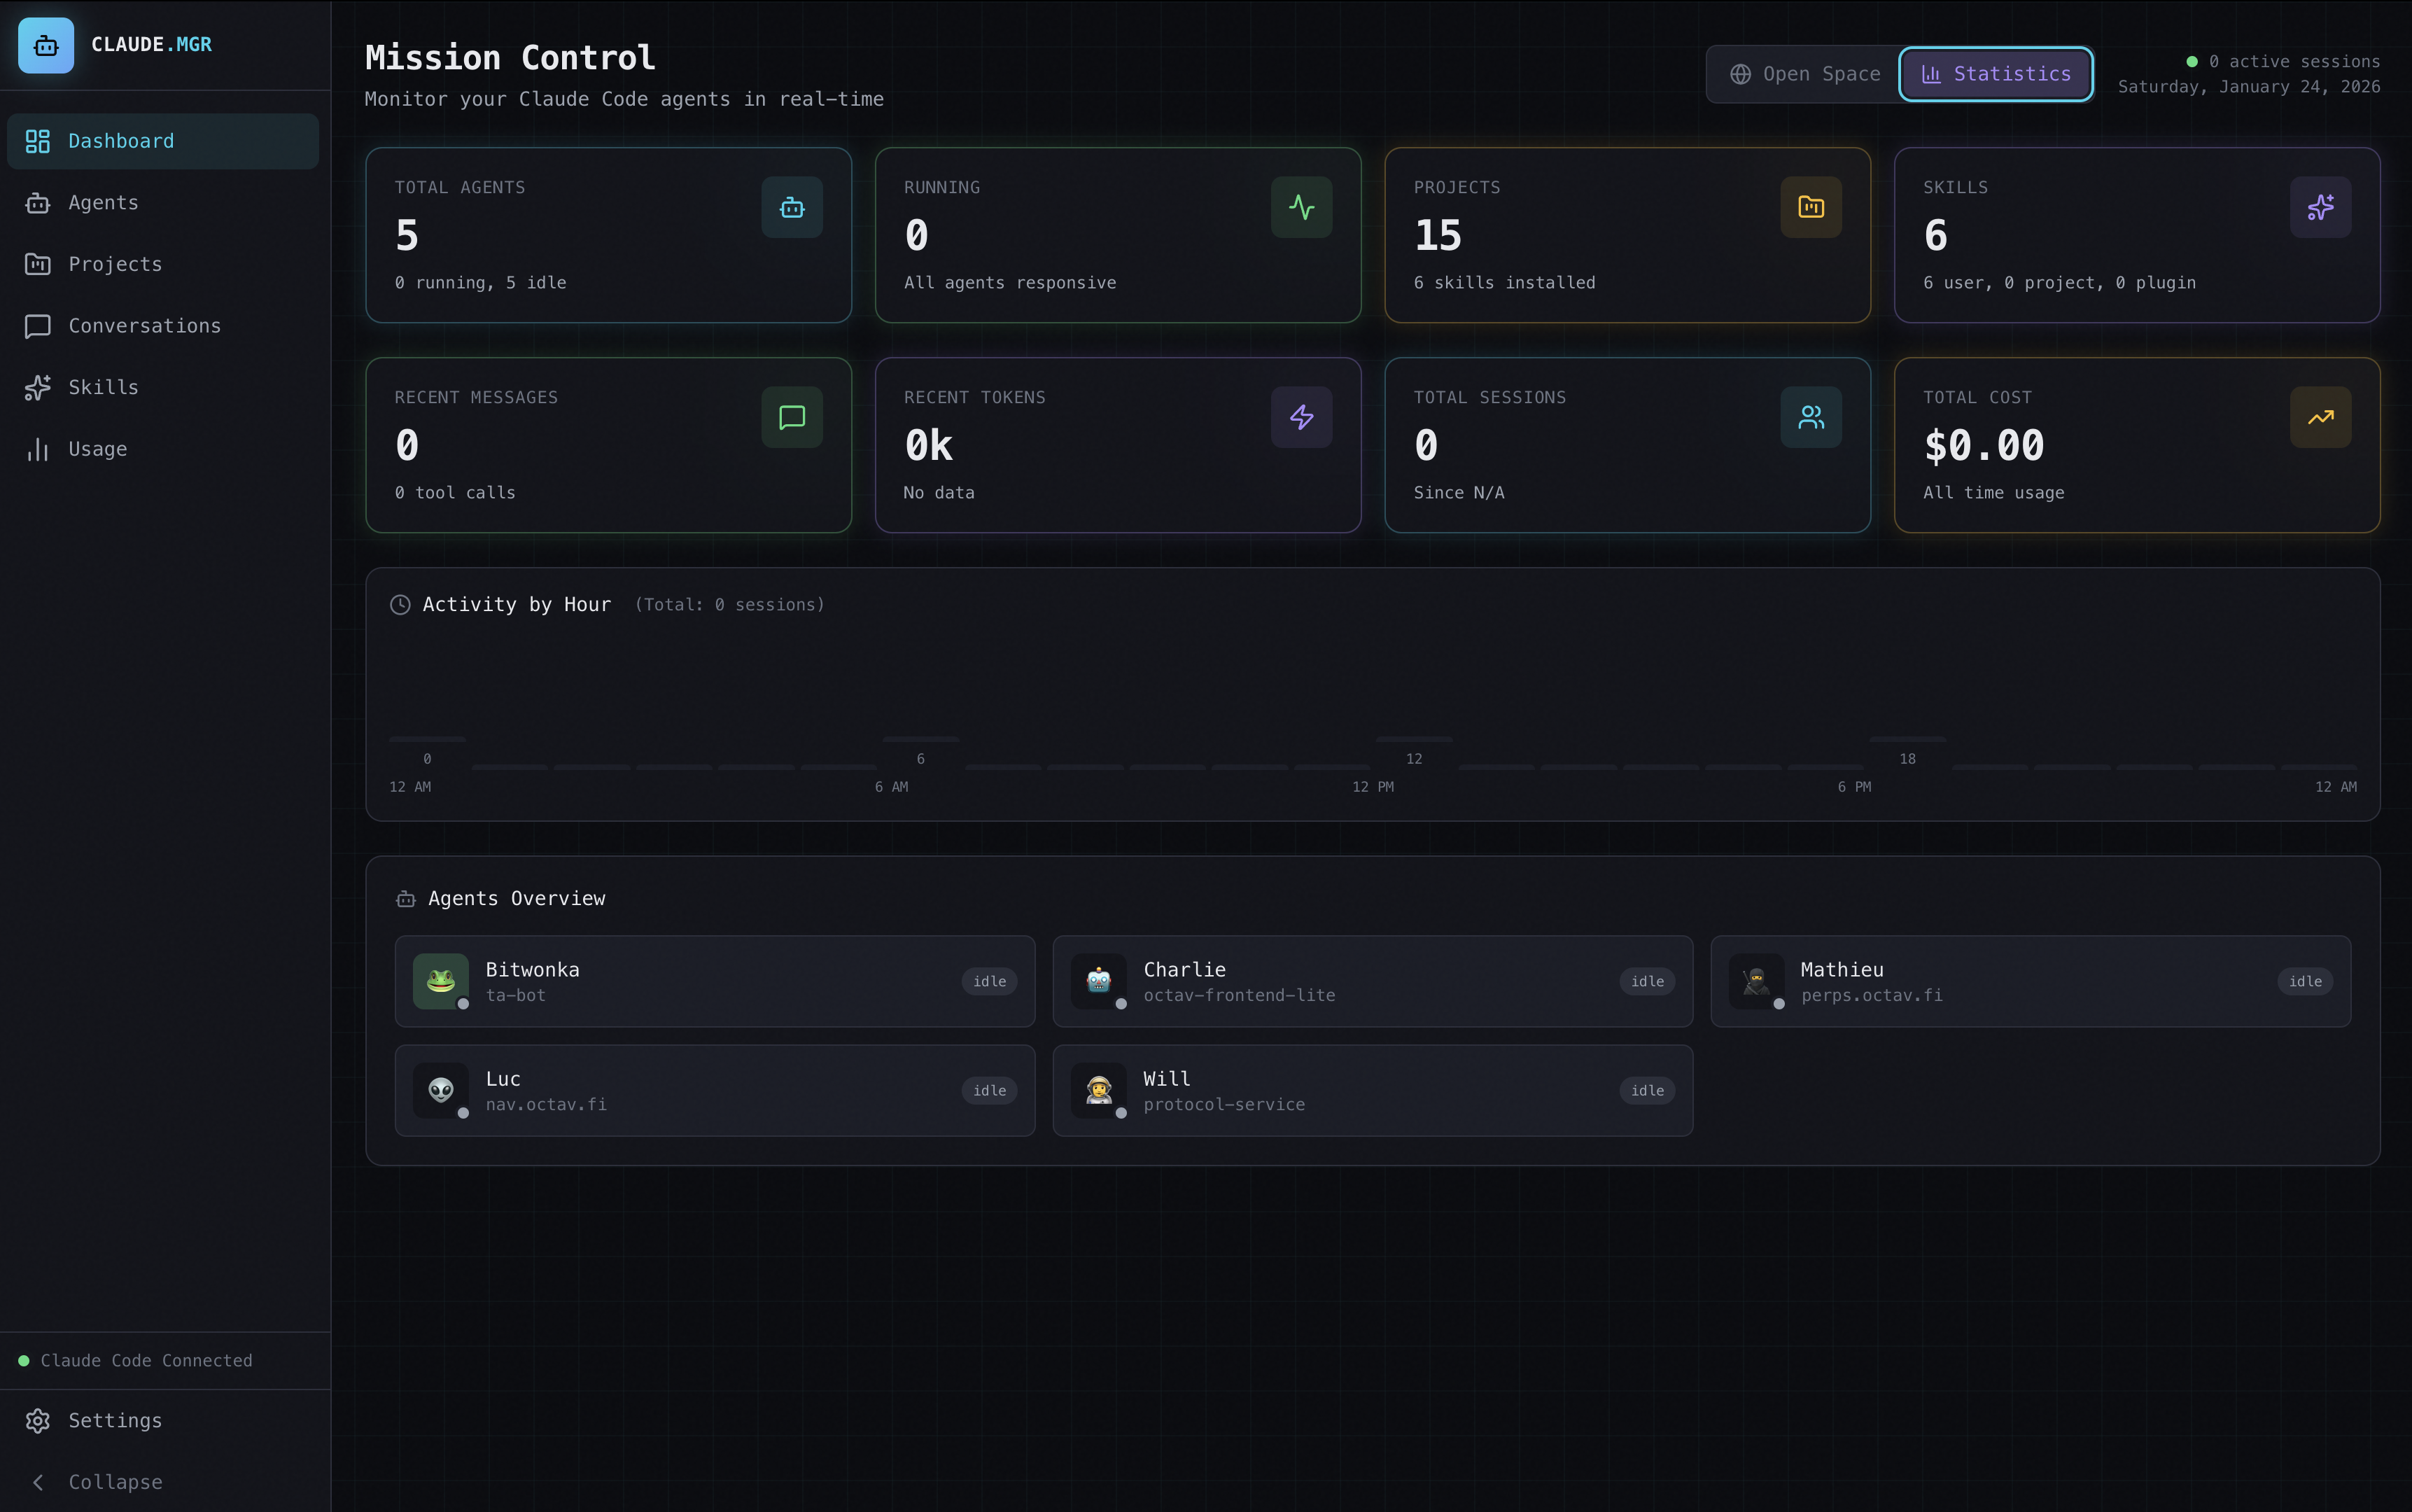
Task: Click the folder icon in Projects card
Action: click(1810, 208)
